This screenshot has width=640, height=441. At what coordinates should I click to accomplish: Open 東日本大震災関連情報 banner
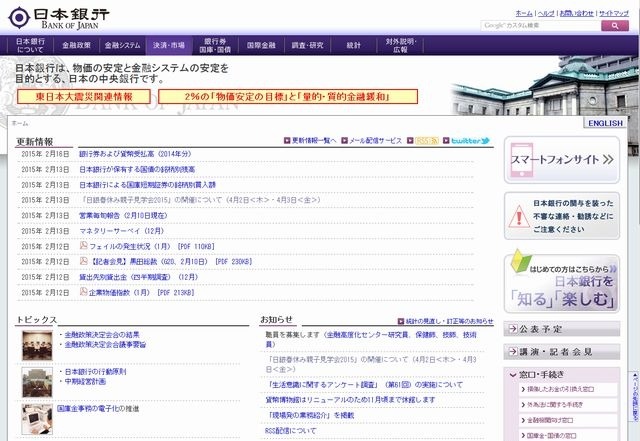[x=84, y=97]
